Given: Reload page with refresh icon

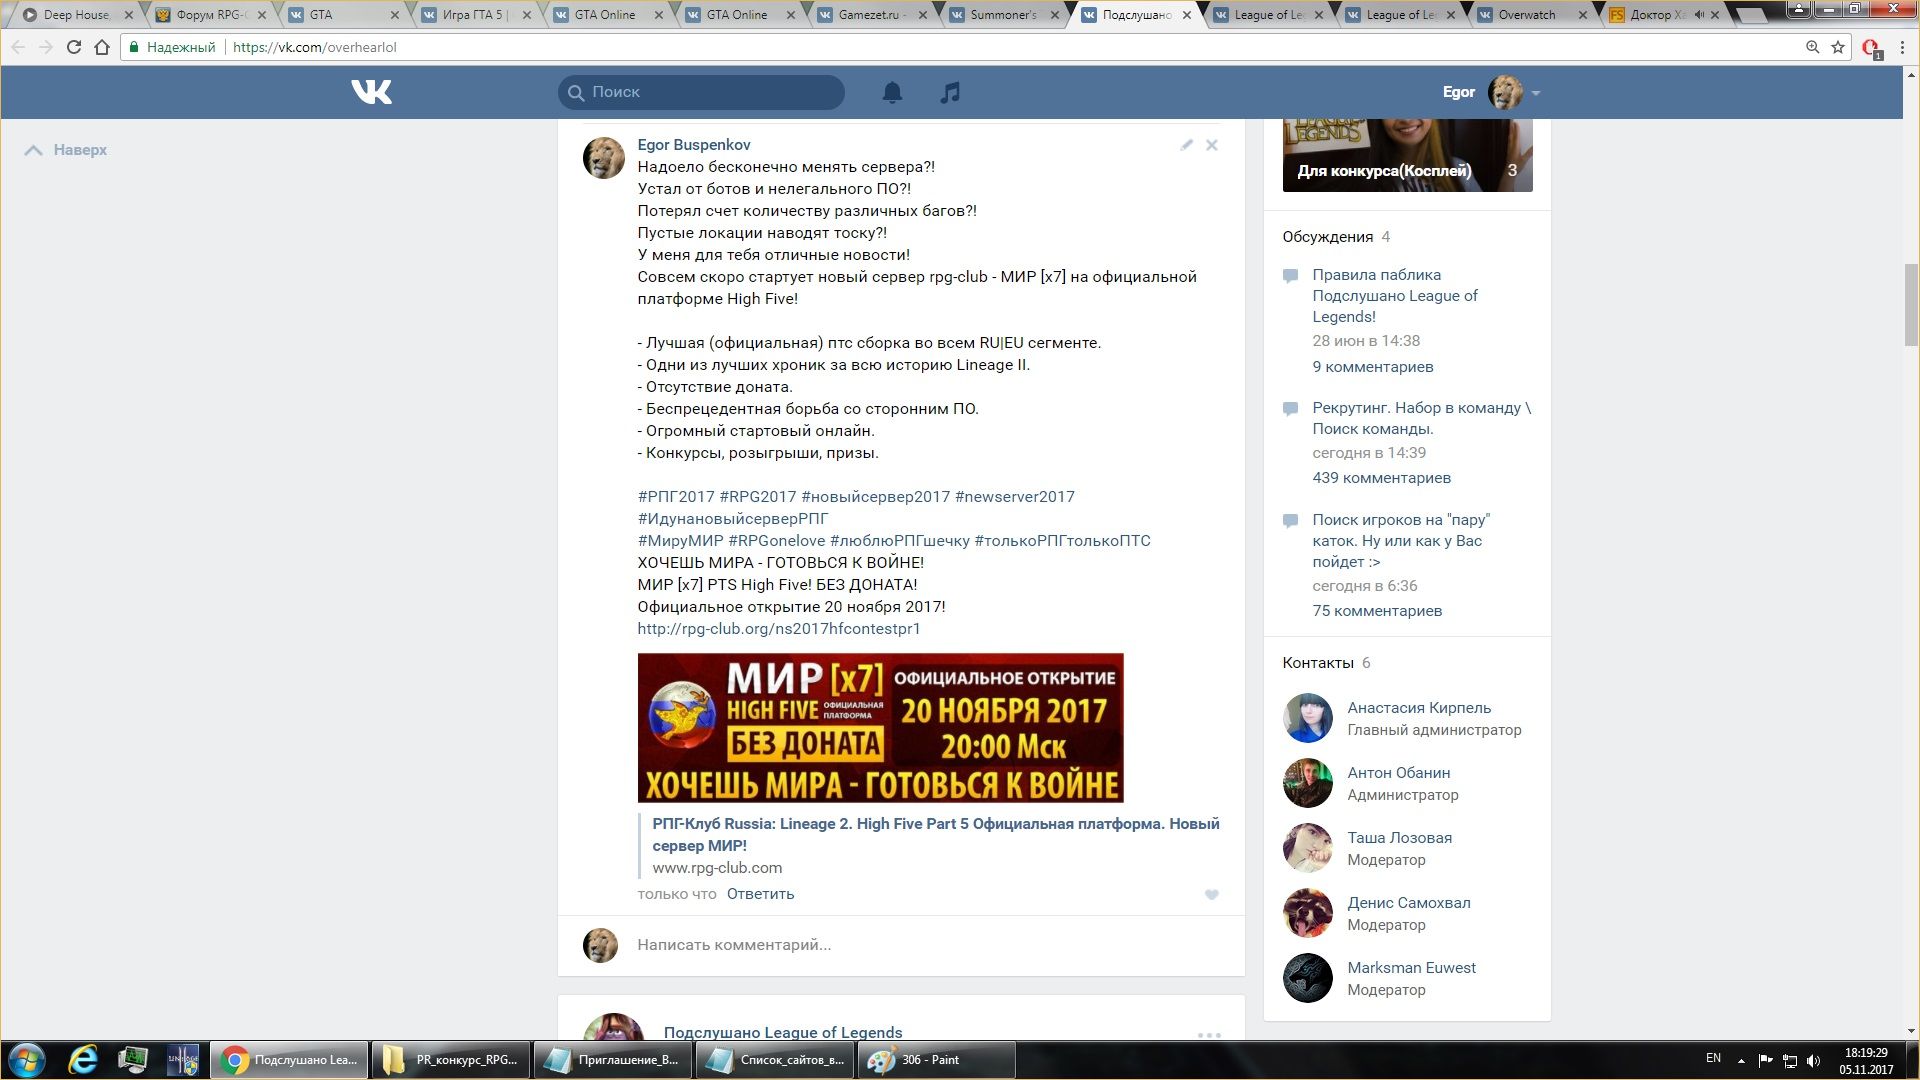Looking at the screenshot, I should tap(73, 47).
